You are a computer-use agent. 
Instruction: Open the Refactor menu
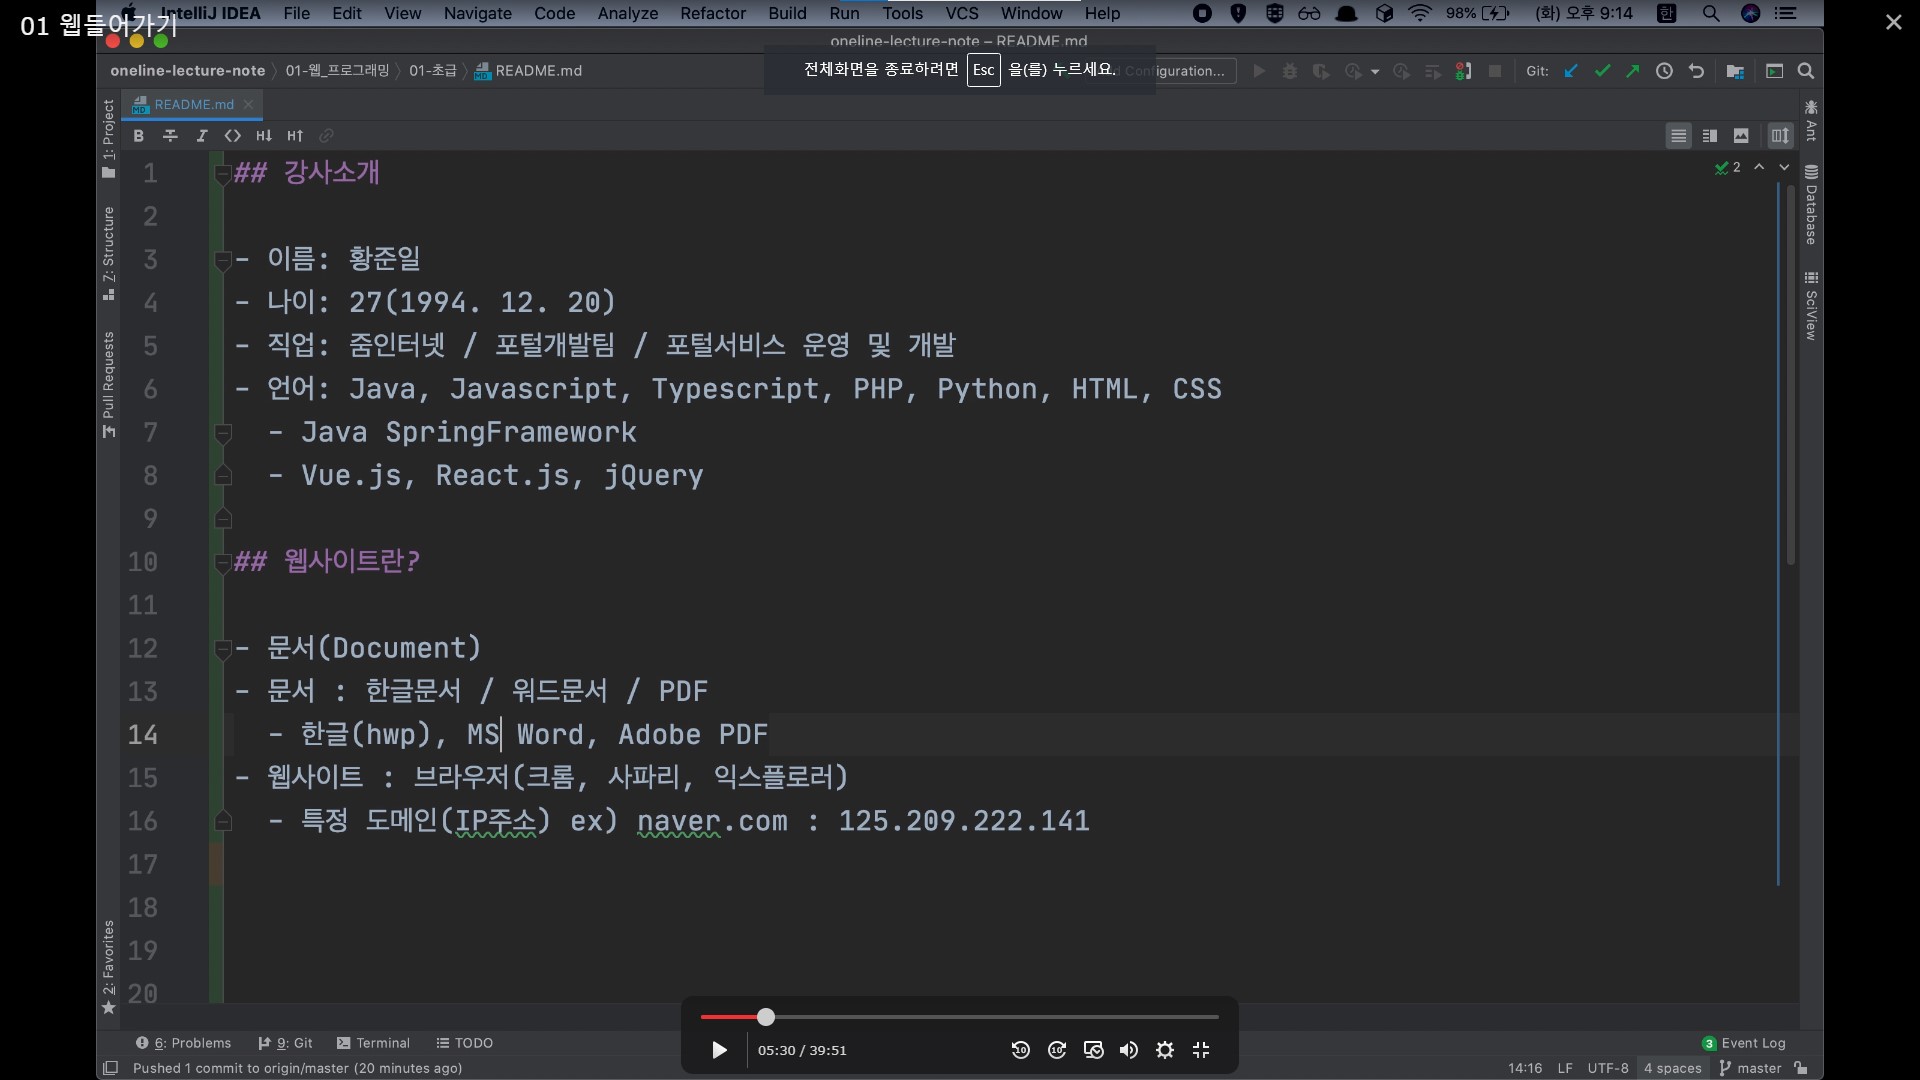click(713, 13)
